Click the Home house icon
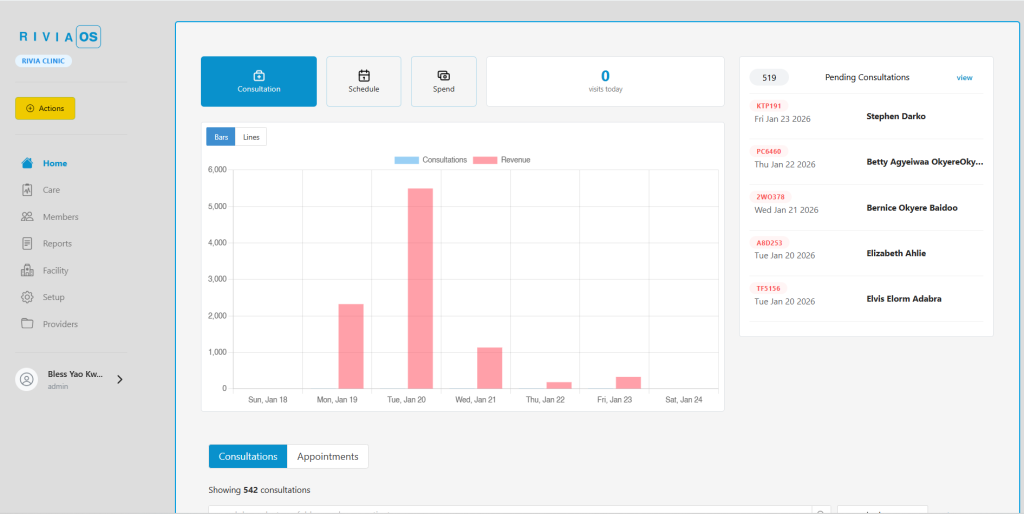The image size is (1024, 514). tap(27, 163)
